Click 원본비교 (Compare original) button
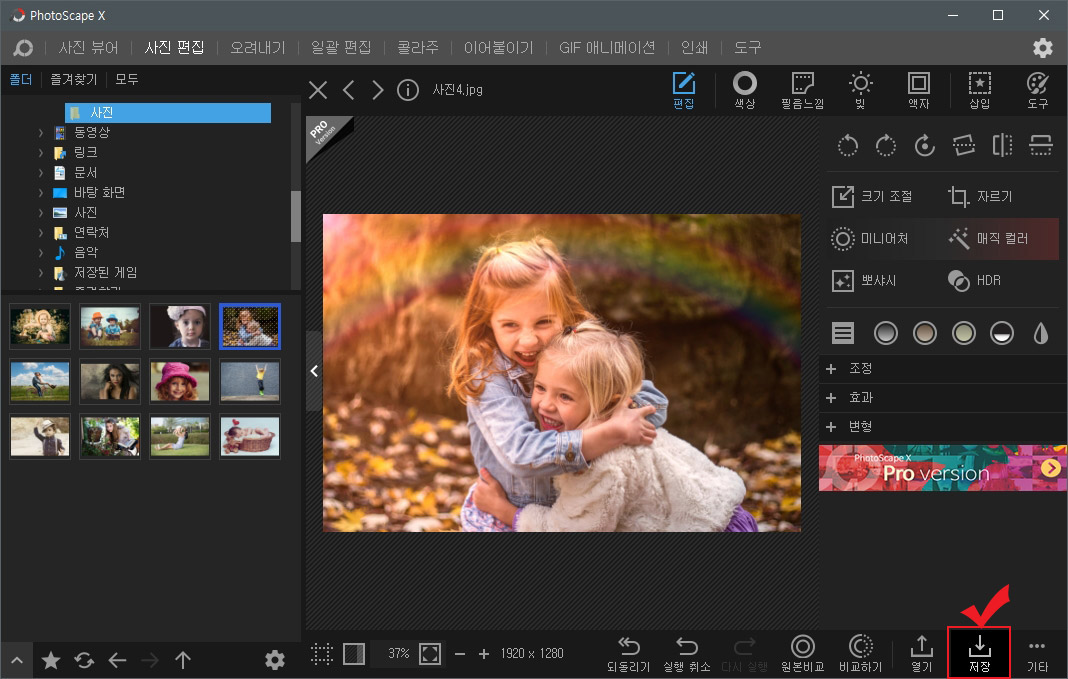The image size is (1068, 679). [802, 653]
